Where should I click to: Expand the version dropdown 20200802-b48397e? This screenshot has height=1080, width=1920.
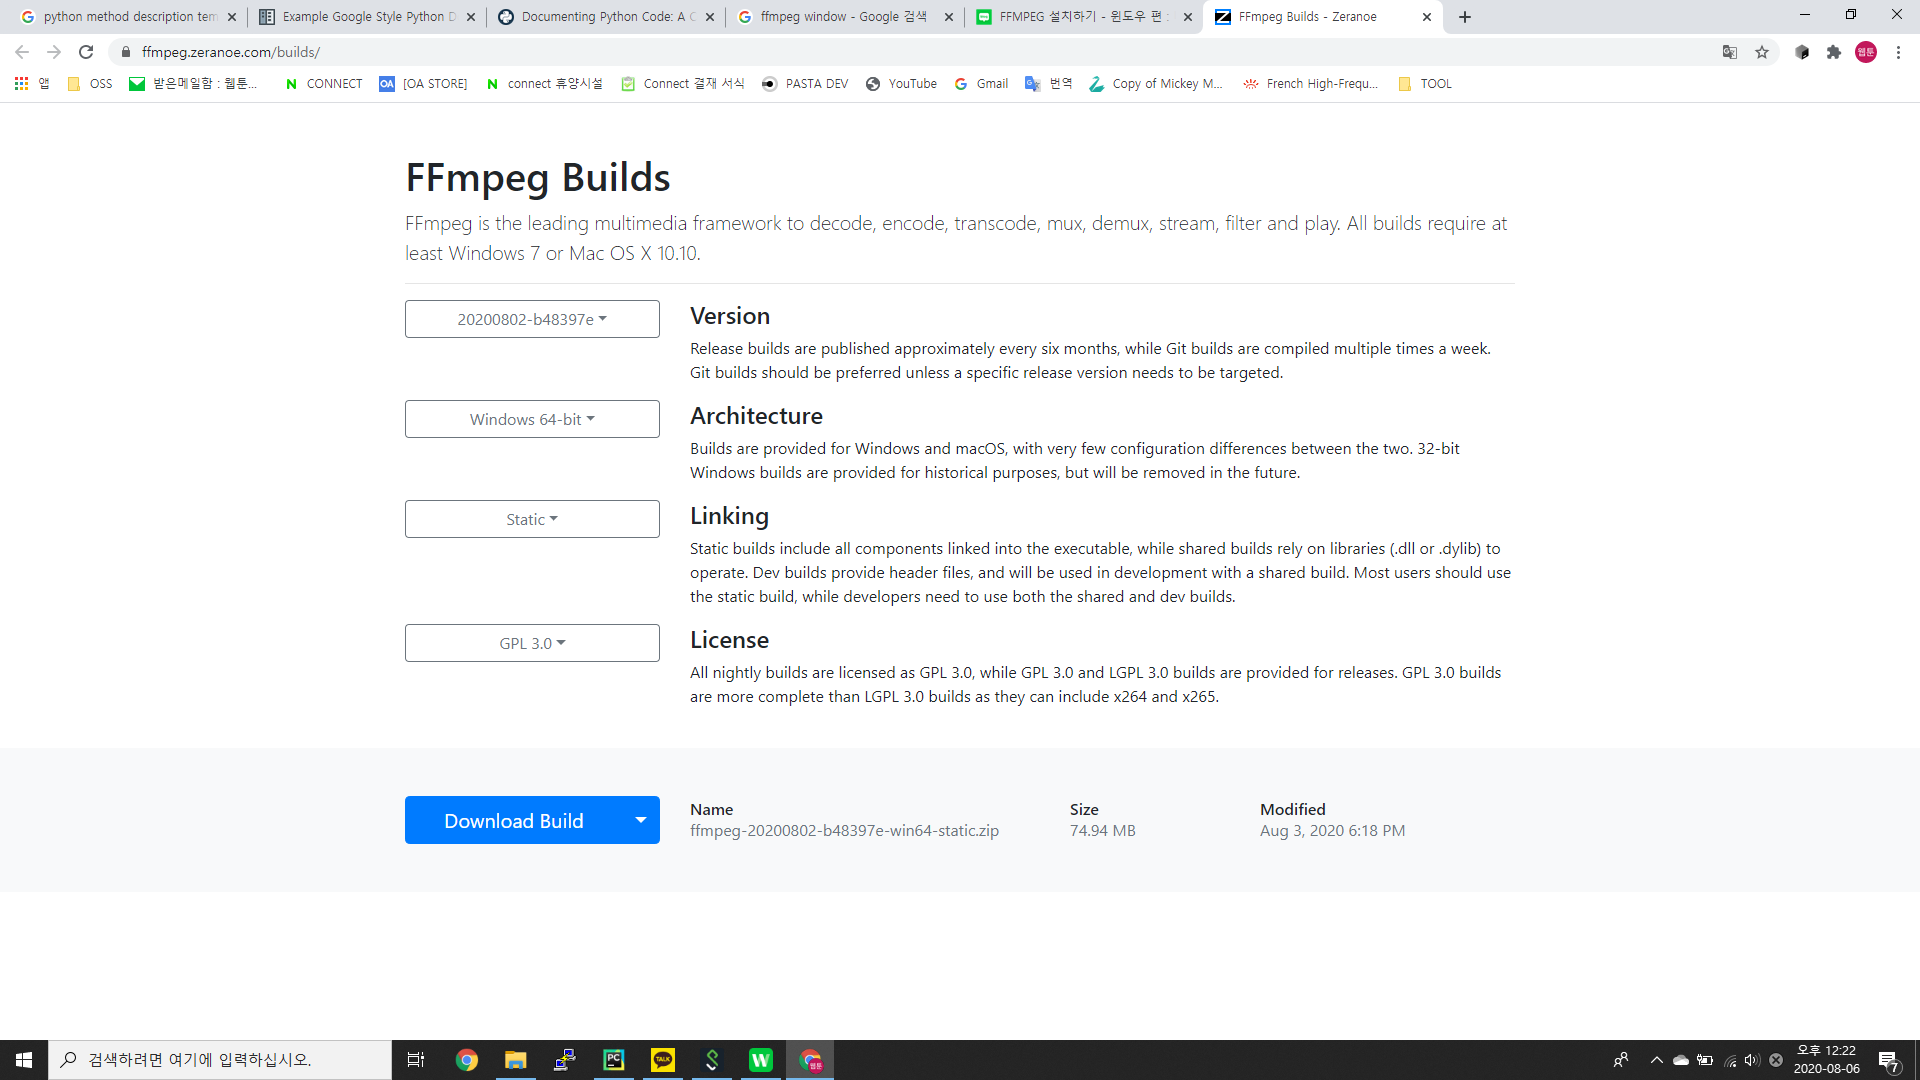(x=532, y=319)
